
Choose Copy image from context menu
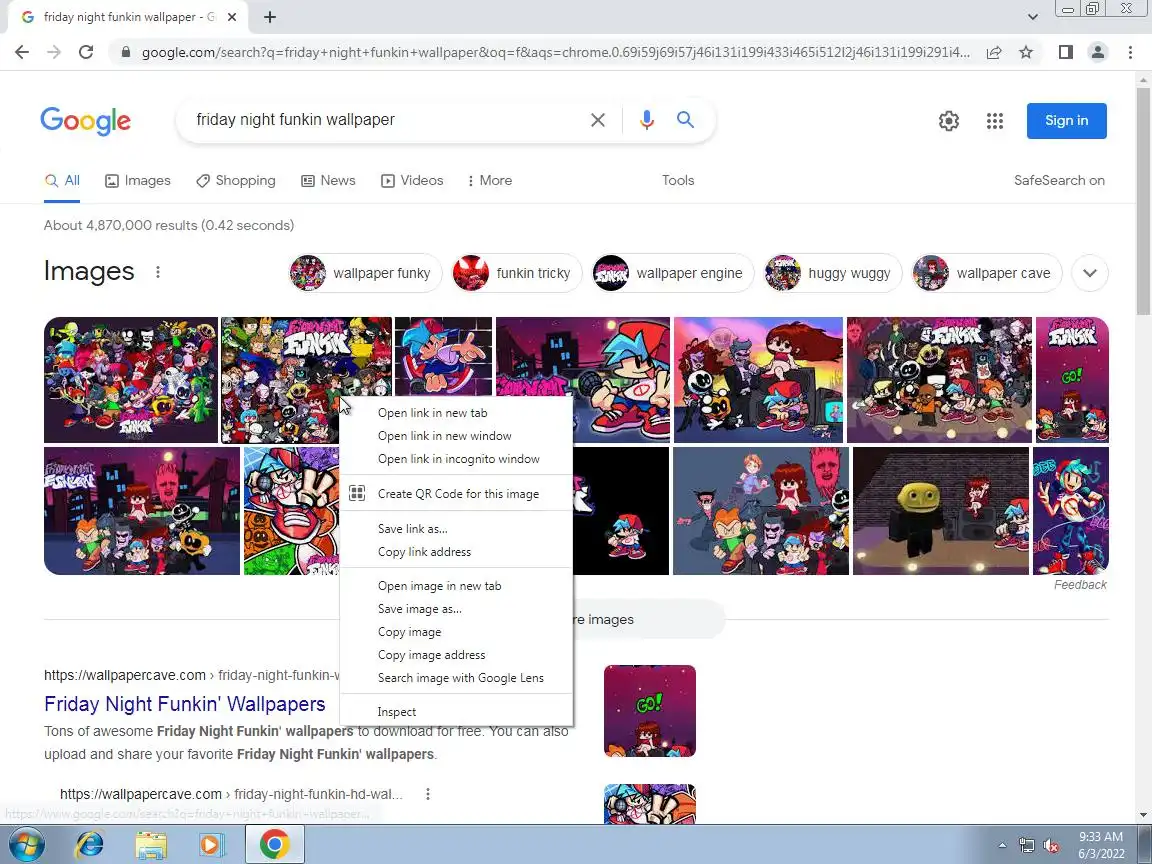456,632
